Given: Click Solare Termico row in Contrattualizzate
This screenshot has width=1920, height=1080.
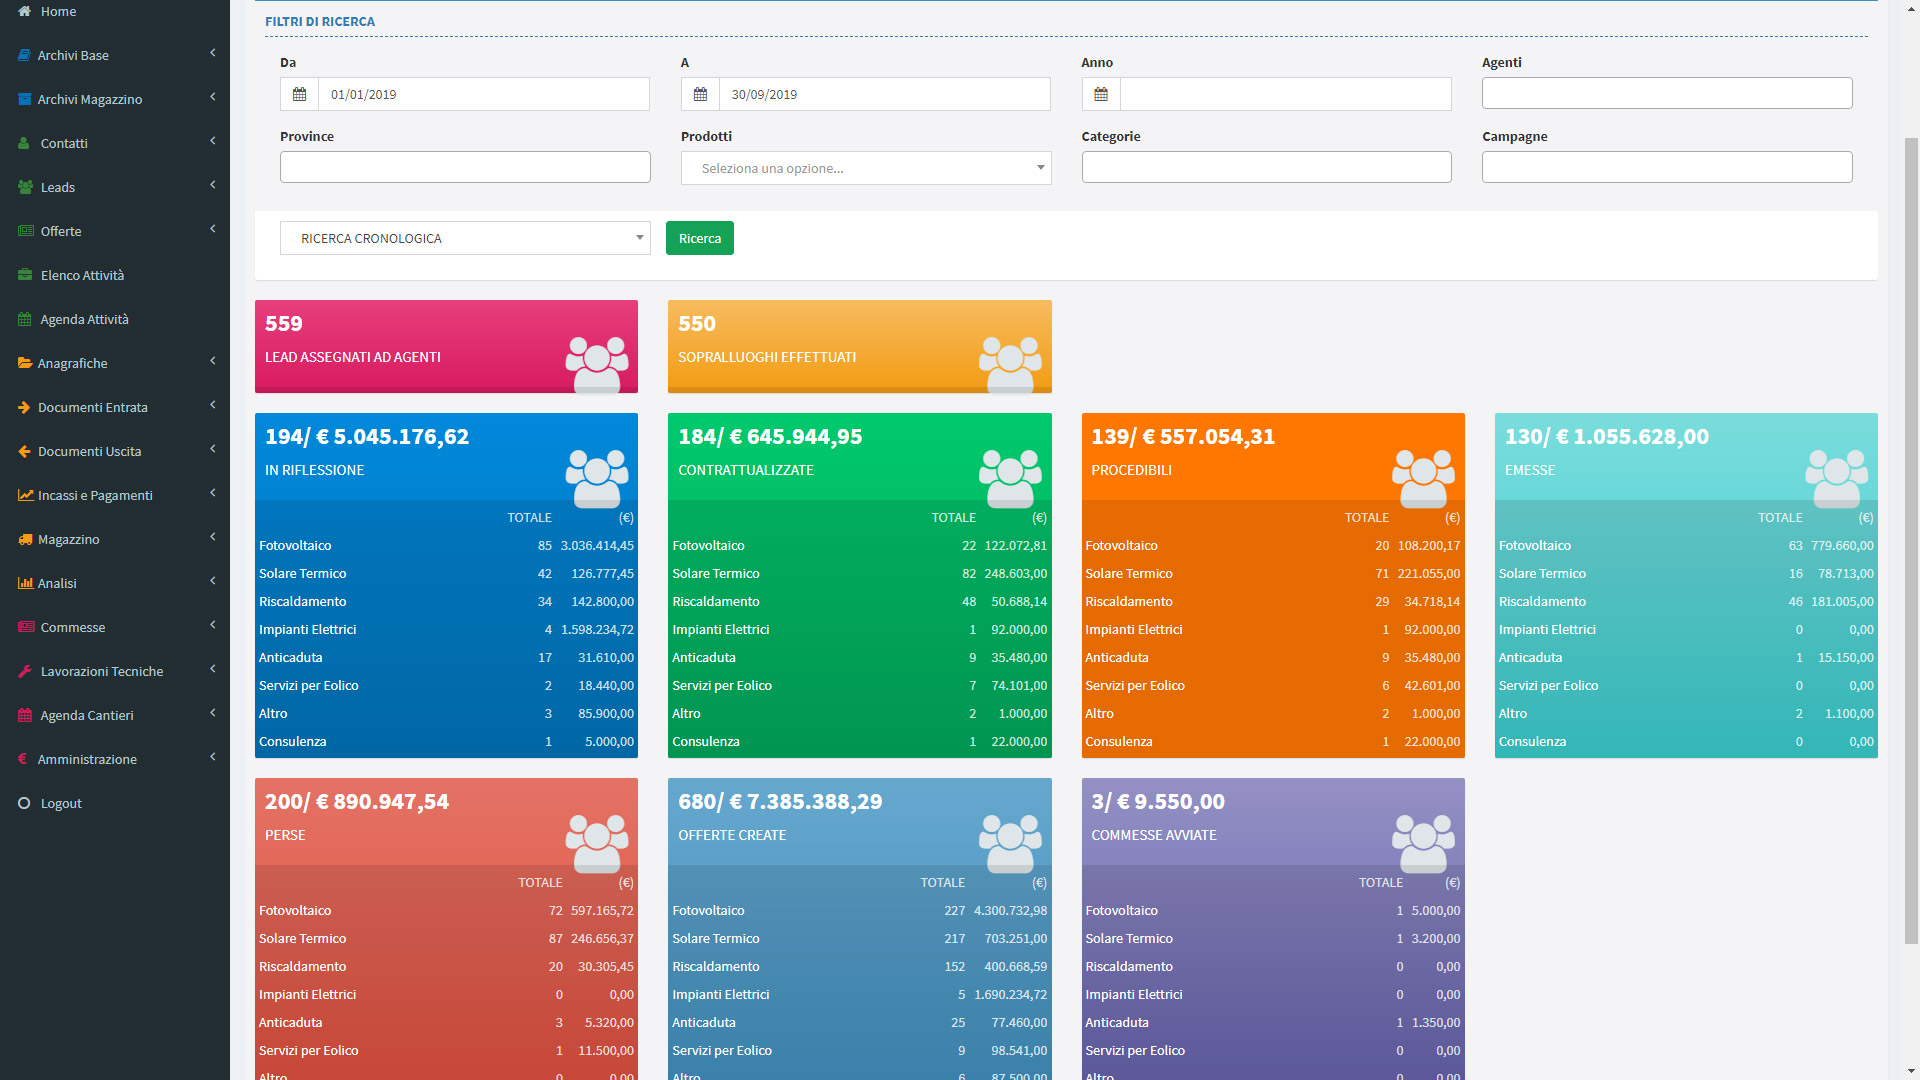Looking at the screenshot, I should tap(860, 573).
